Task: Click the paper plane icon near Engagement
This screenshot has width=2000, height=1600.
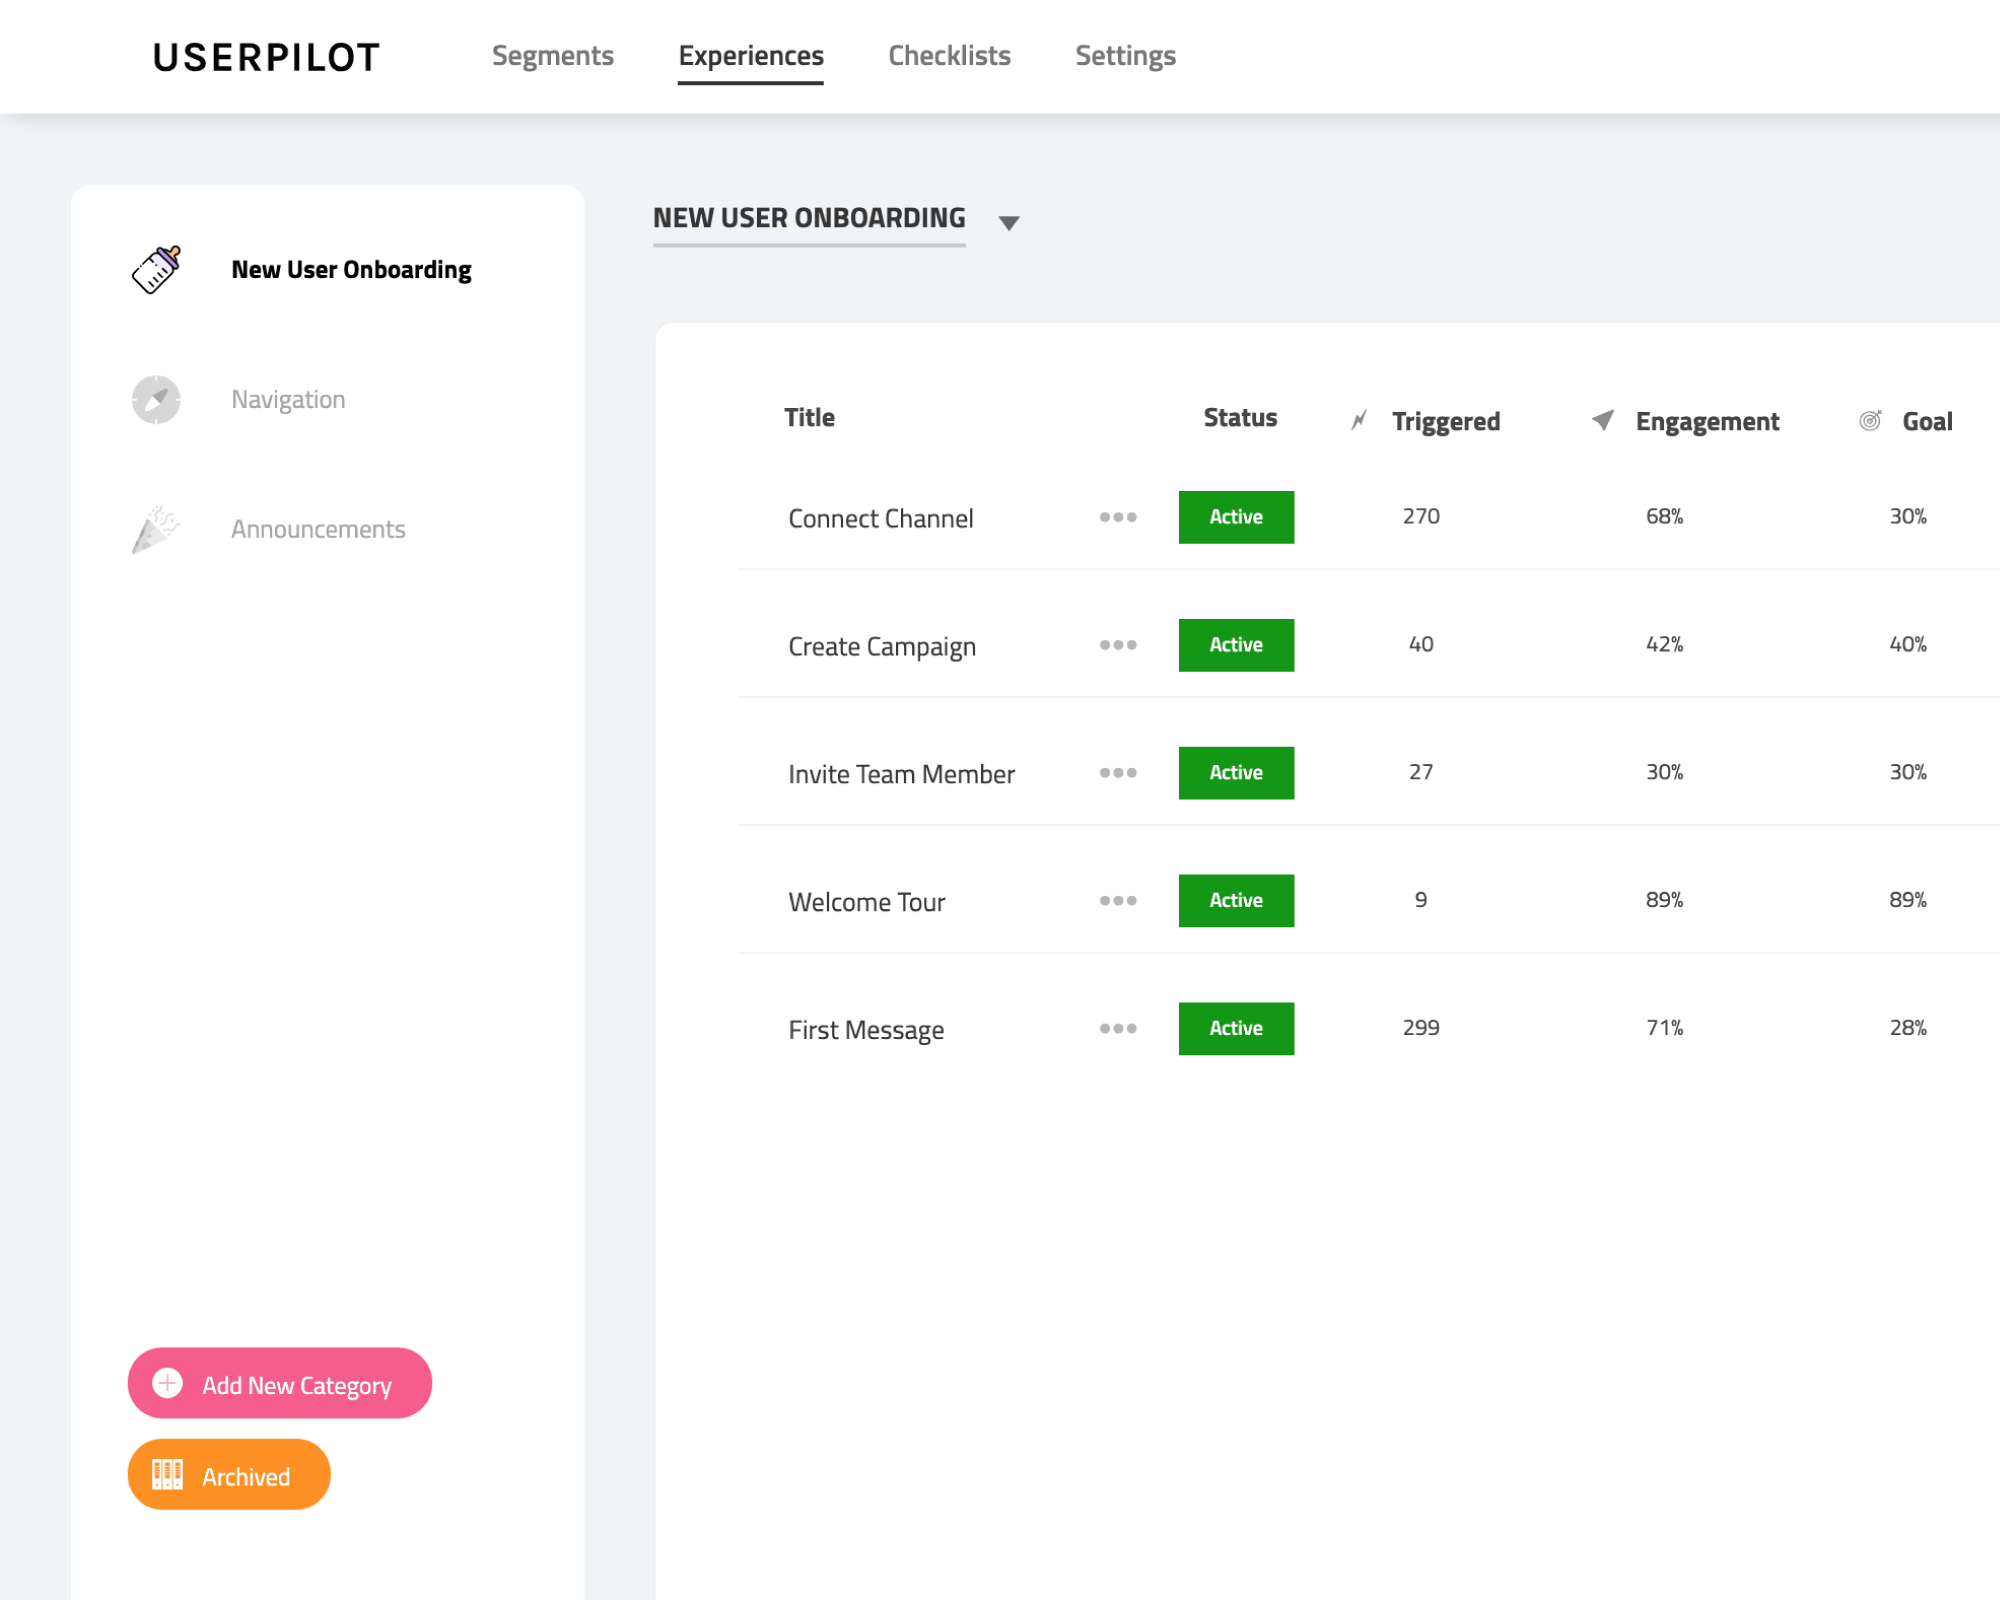Action: tap(1602, 420)
